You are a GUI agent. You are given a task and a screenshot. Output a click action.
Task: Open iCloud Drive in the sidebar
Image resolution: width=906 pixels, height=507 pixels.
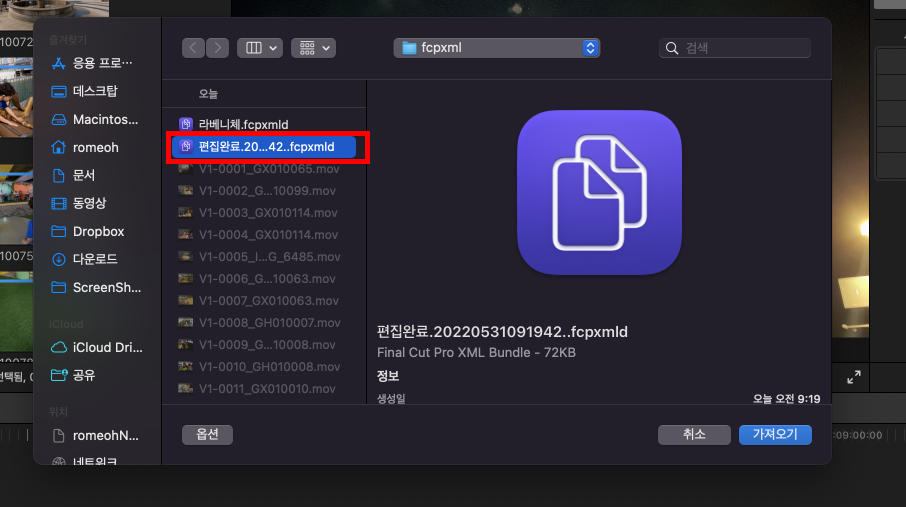(x=97, y=347)
